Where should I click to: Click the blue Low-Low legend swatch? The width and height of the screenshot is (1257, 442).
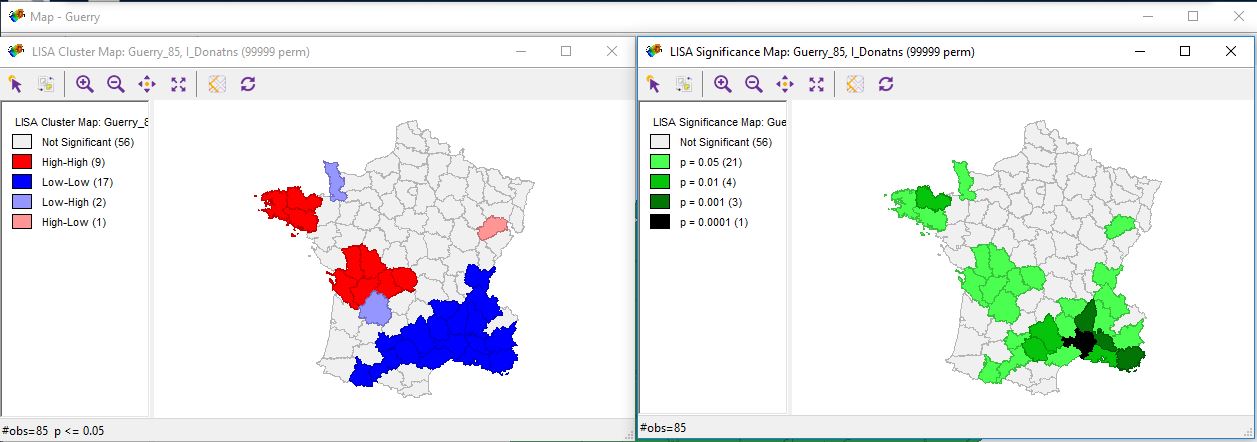point(22,182)
